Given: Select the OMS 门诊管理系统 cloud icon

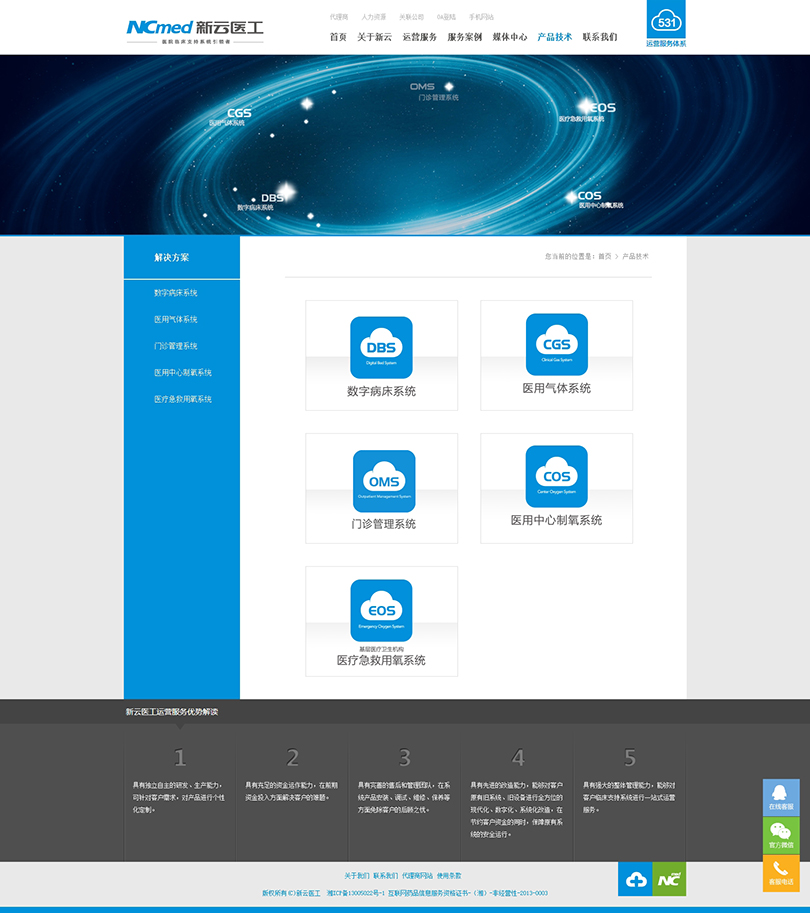Looking at the screenshot, I should 383,481.
